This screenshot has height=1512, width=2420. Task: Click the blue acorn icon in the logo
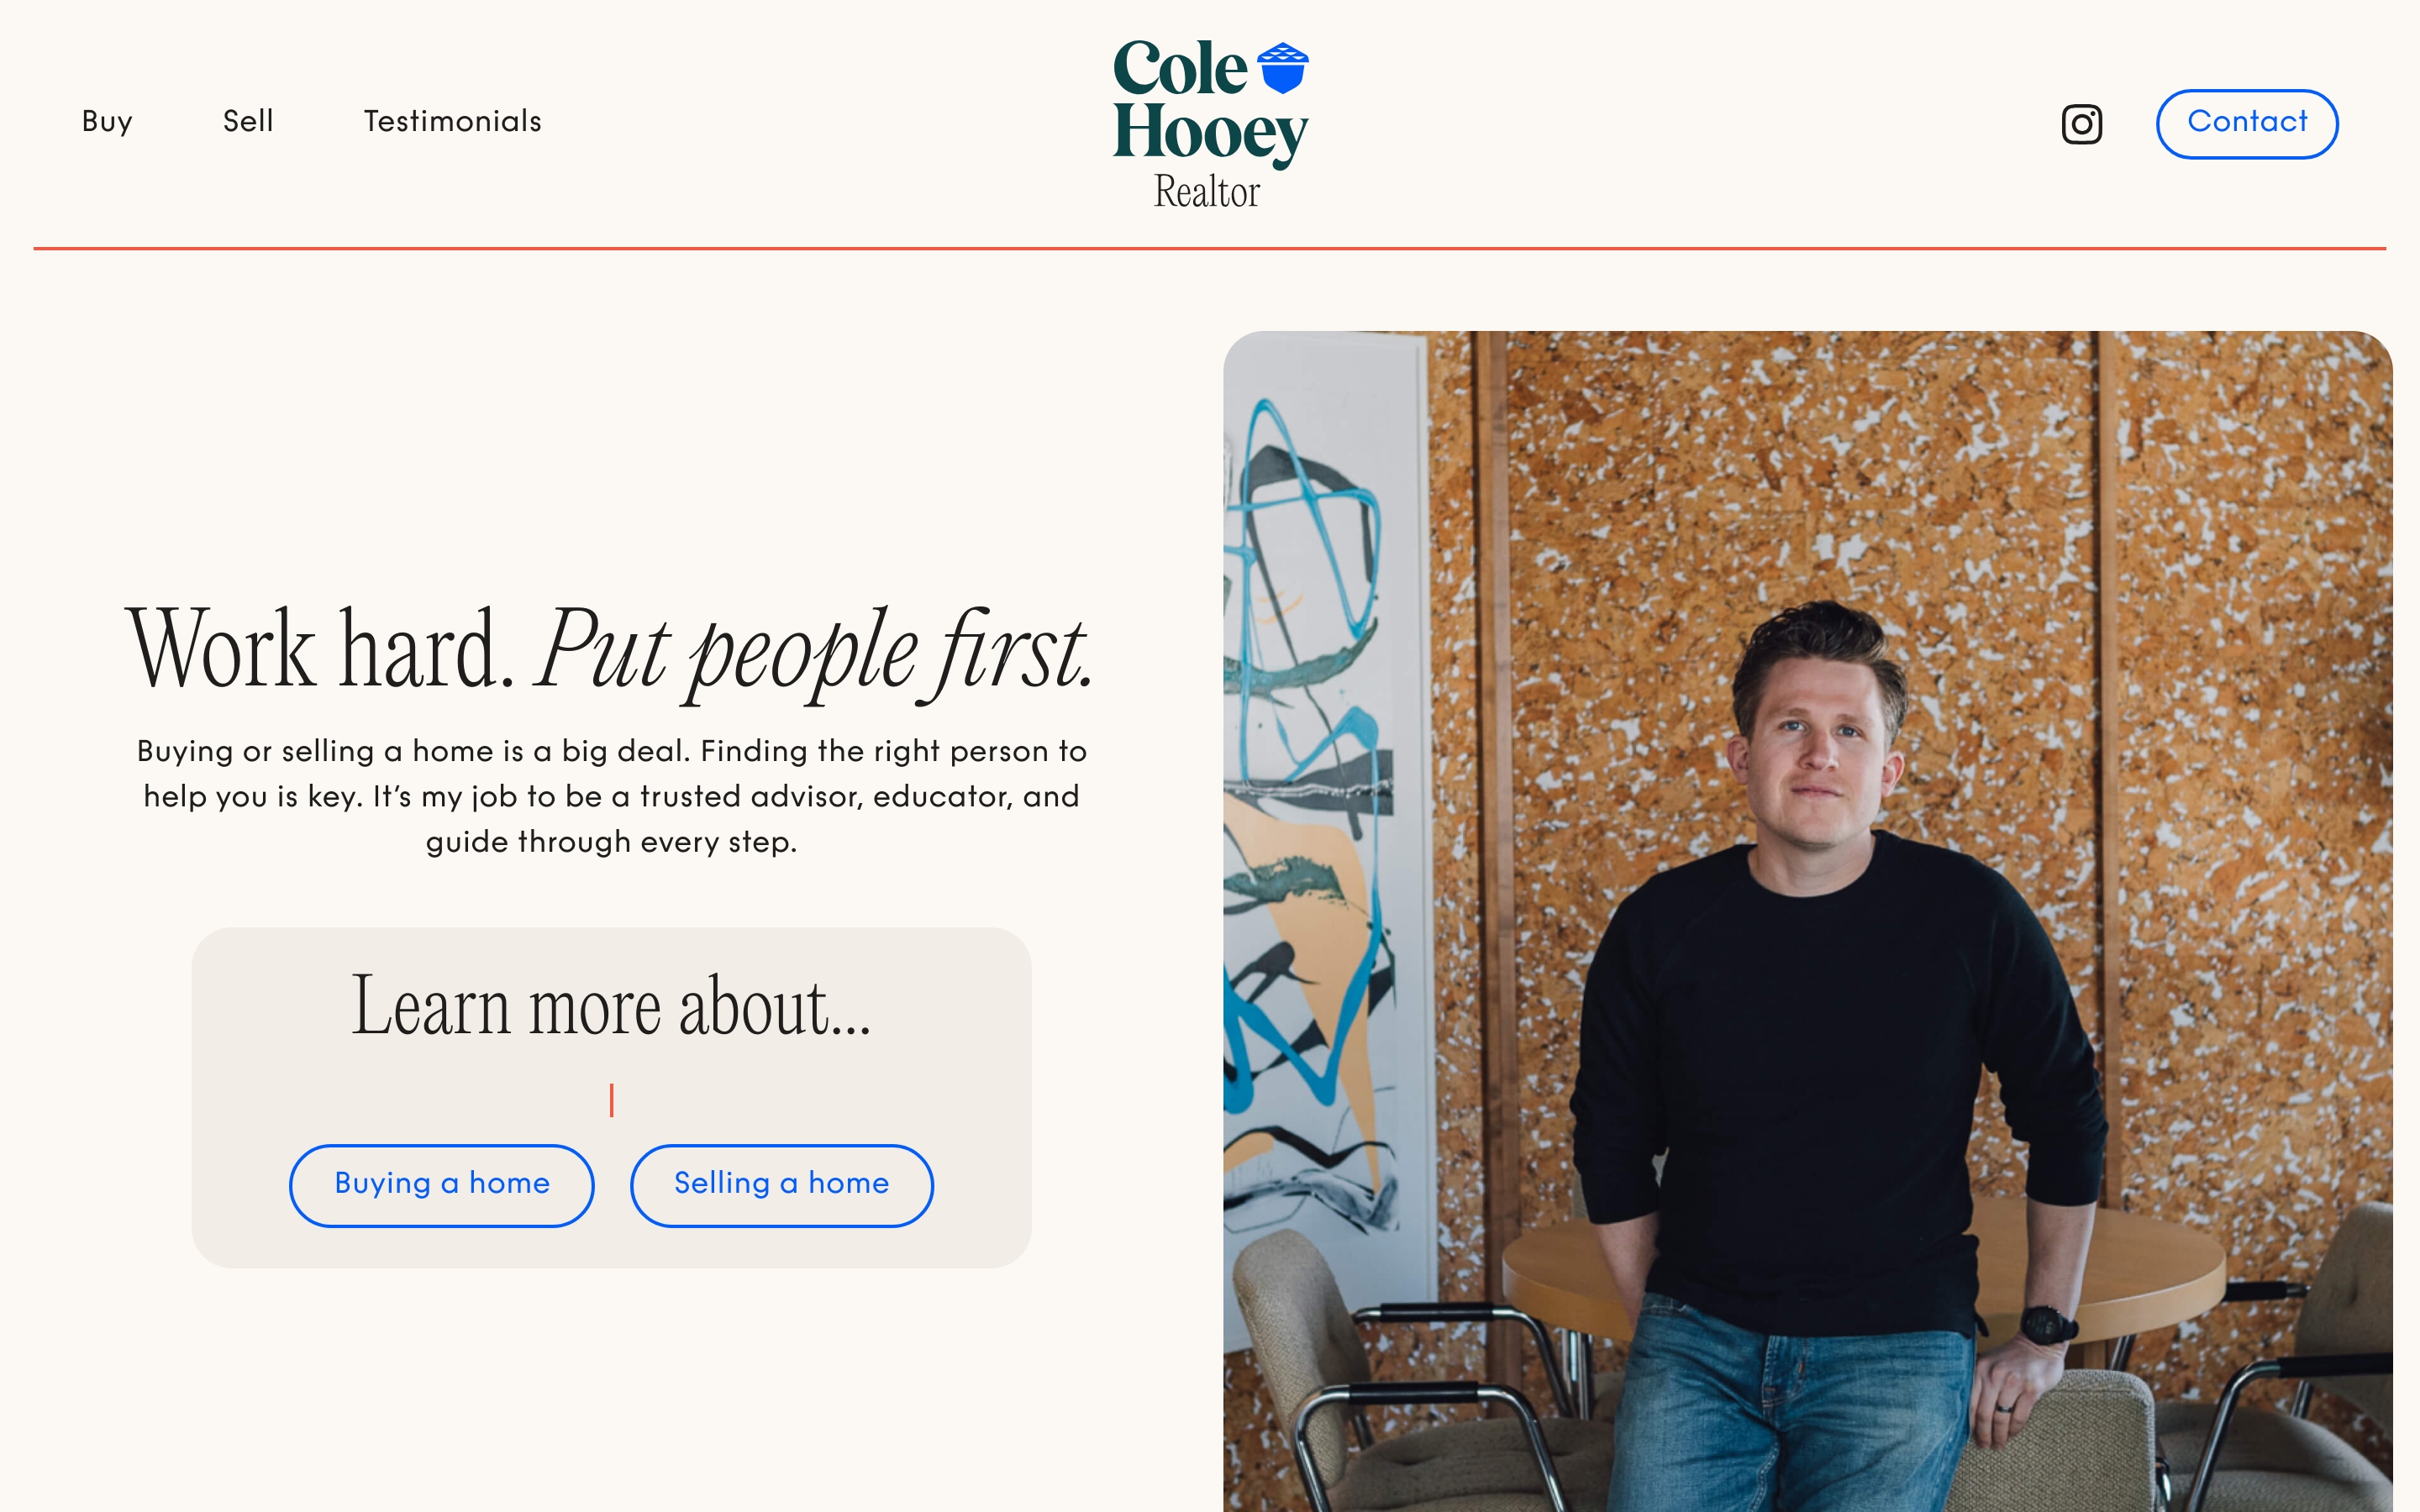click(x=1282, y=68)
